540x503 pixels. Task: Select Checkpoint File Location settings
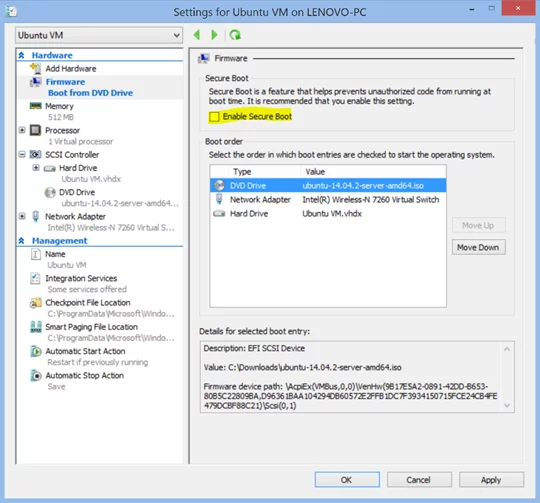[88, 303]
